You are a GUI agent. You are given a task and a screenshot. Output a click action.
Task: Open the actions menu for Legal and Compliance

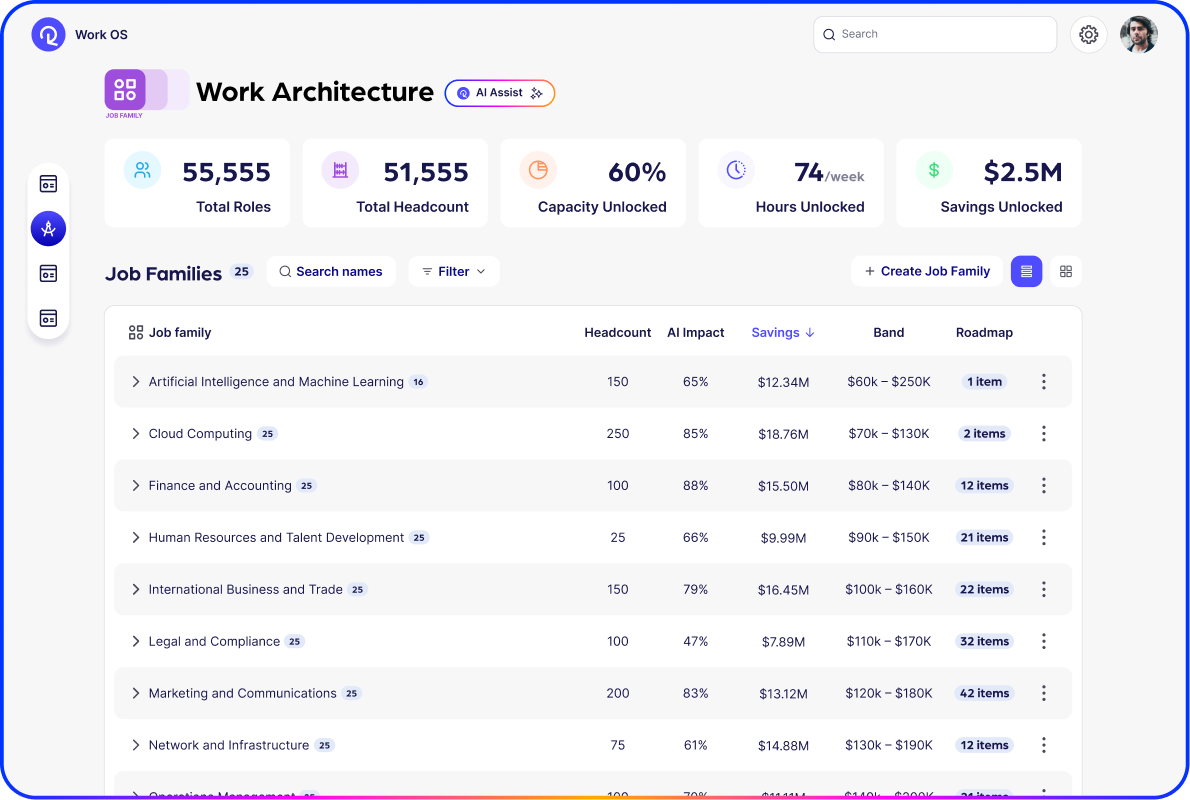tap(1043, 641)
